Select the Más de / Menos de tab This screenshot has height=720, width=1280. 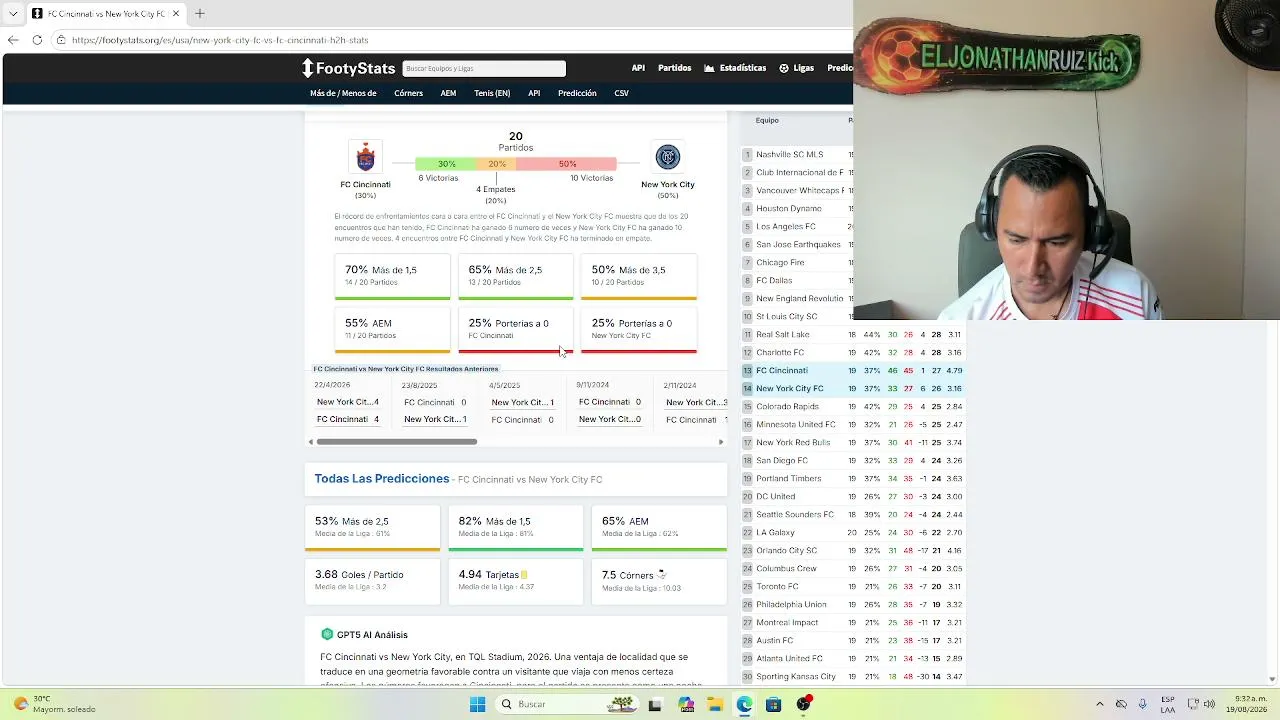pos(343,93)
